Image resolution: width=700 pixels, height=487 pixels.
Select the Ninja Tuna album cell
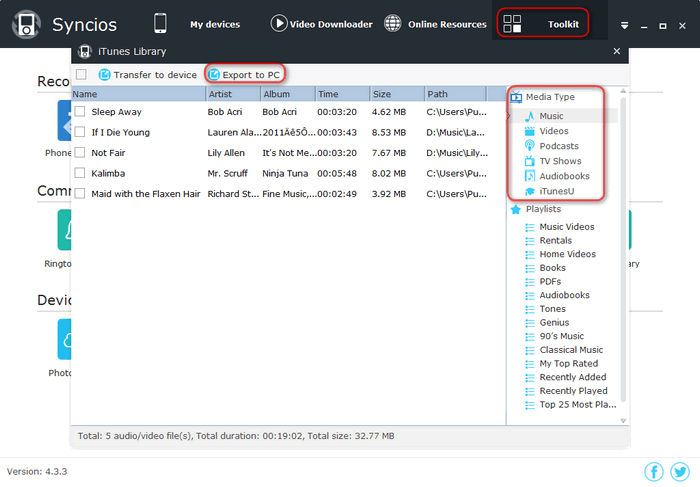coord(285,173)
